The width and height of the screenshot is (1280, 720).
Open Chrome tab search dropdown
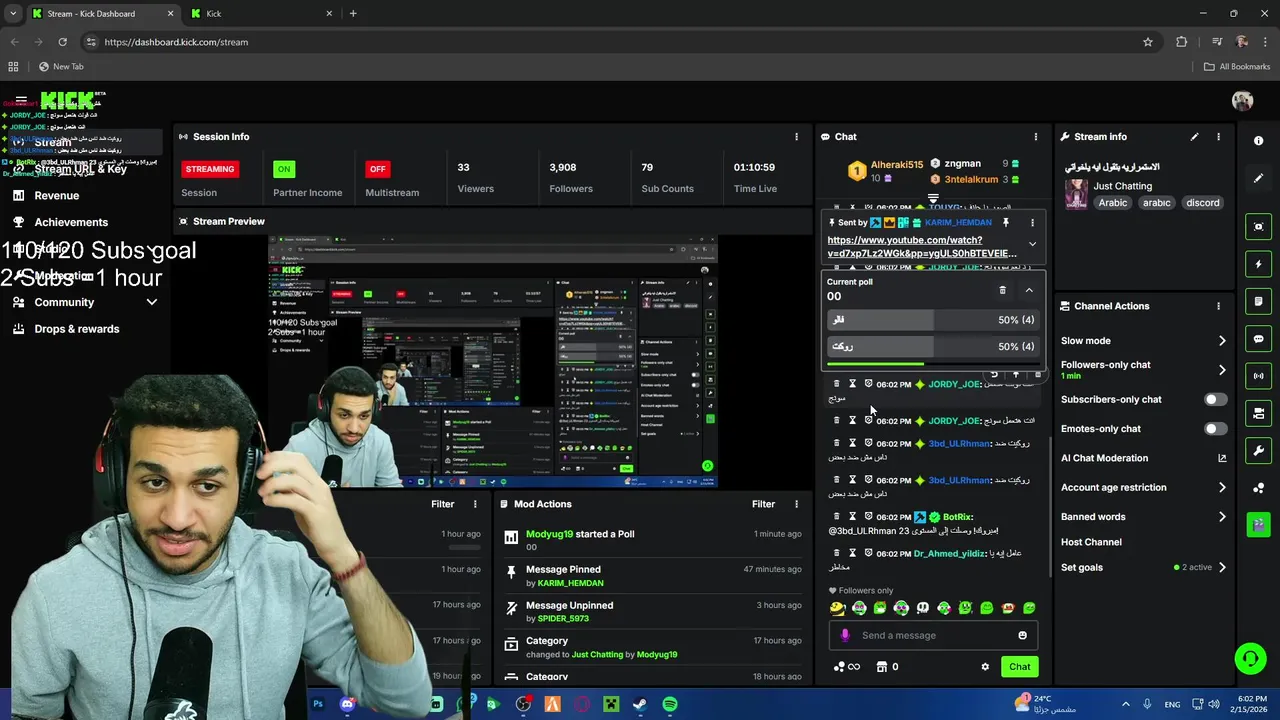(13, 13)
